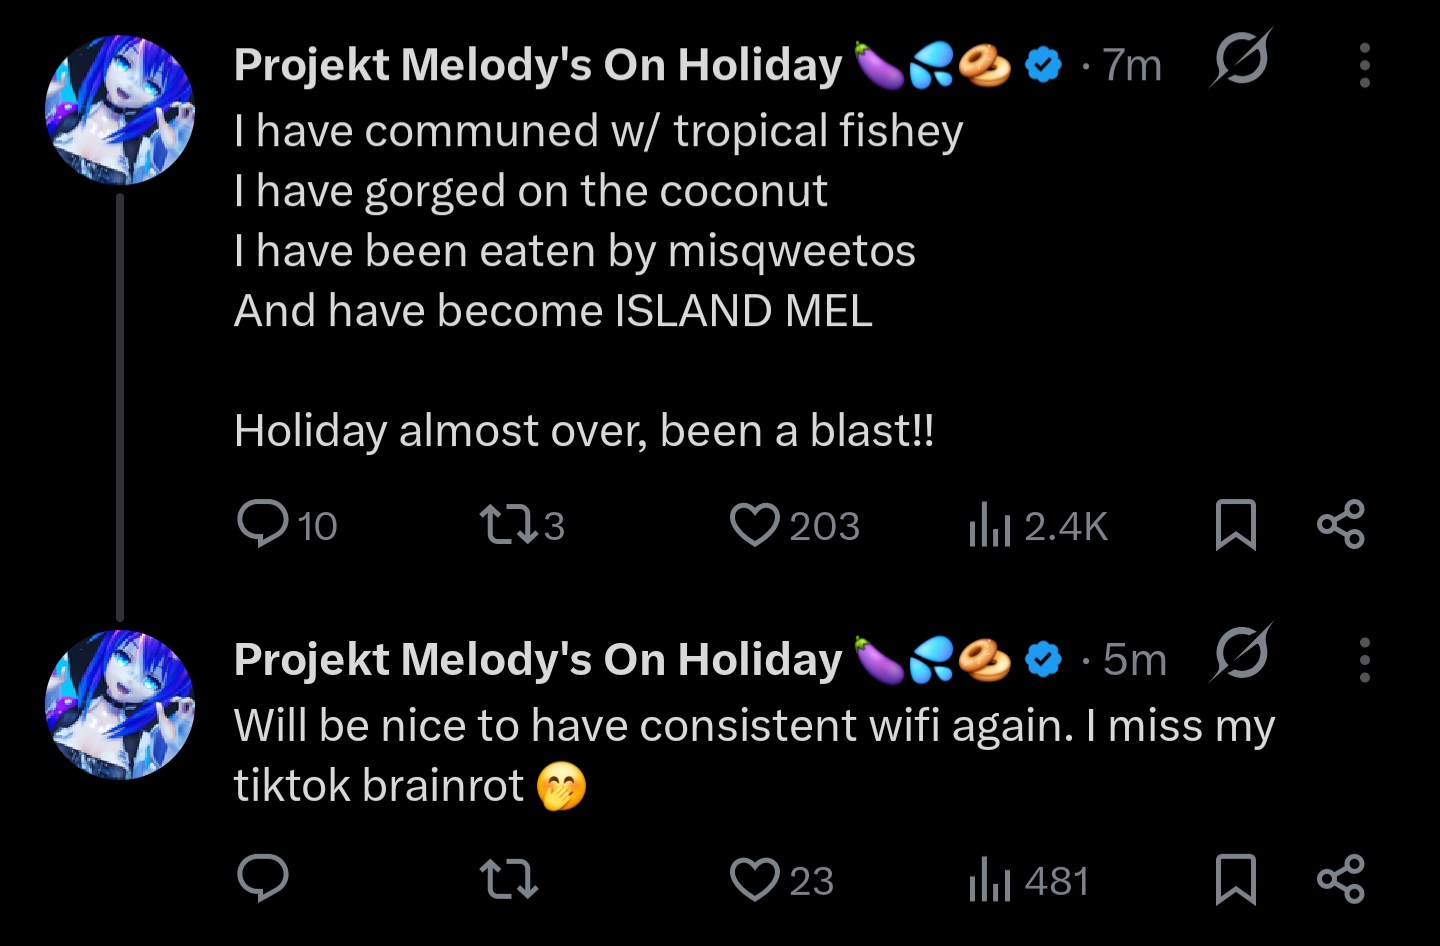Open Projekt Melody's profile from first tweet name
Image resolution: width=1440 pixels, height=946 pixels.
(x=538, y=66)
